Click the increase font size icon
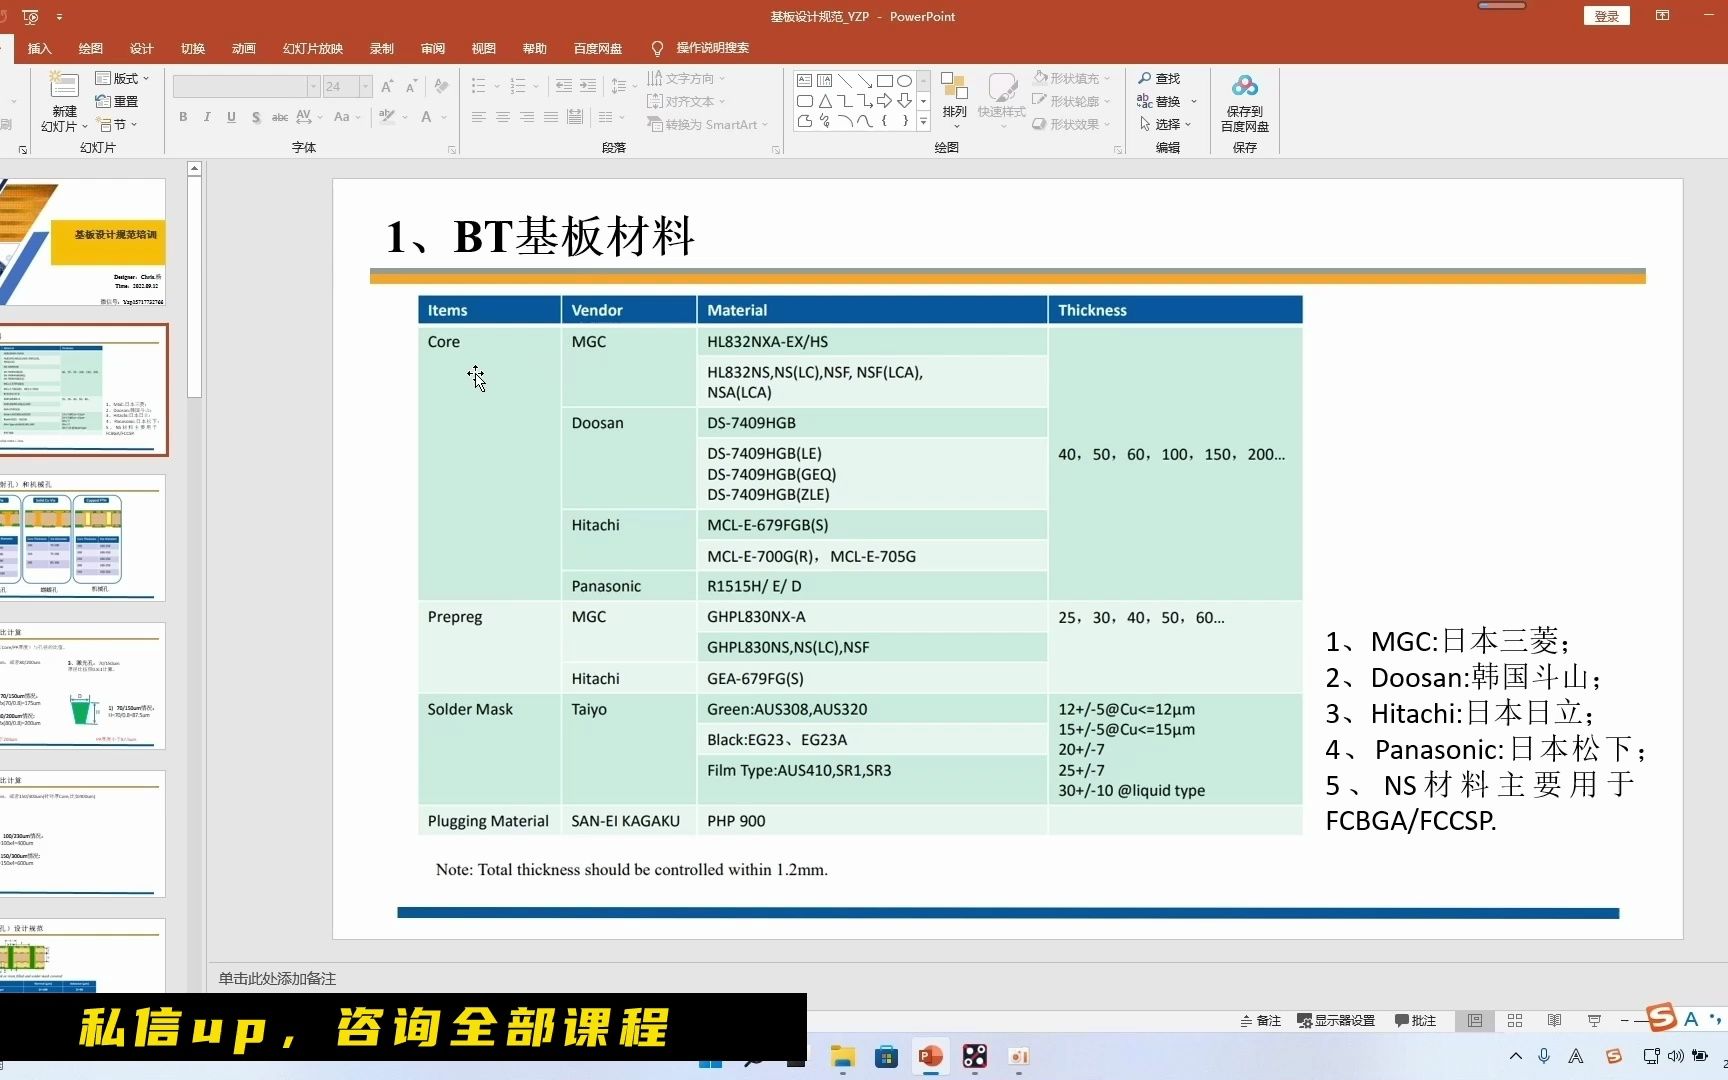This screenshot has height=1080, width=1728. tap(387, 87)
